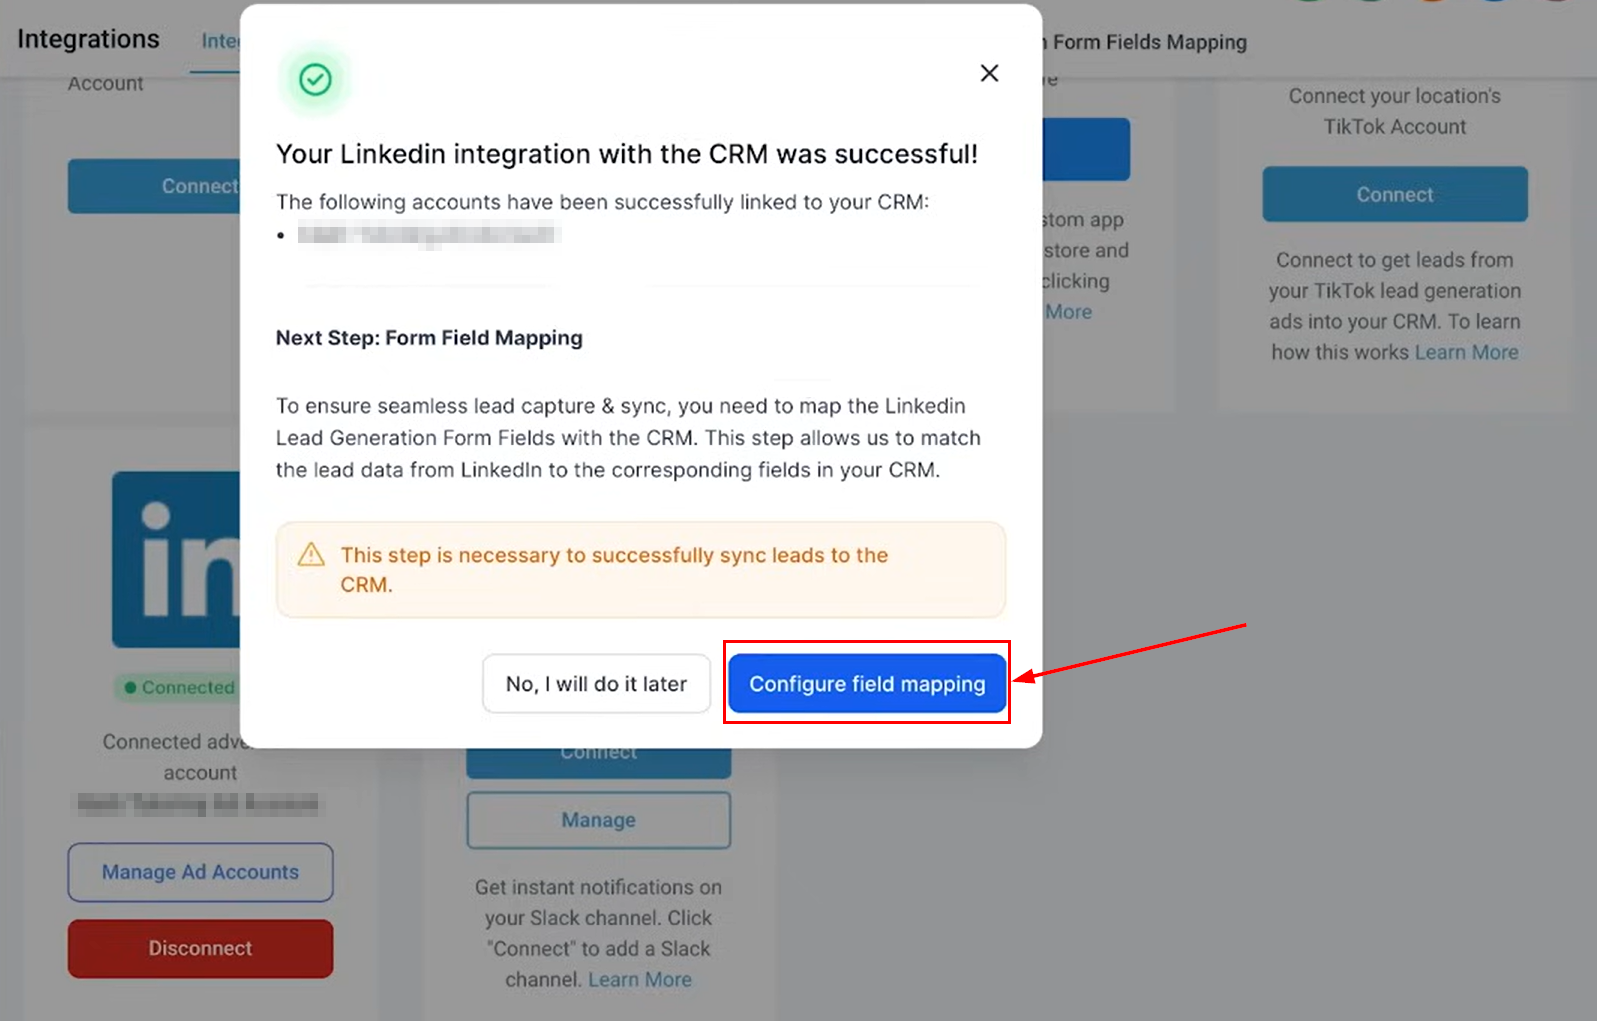Click Slack Connect button under the dialog

coord(598,761)
